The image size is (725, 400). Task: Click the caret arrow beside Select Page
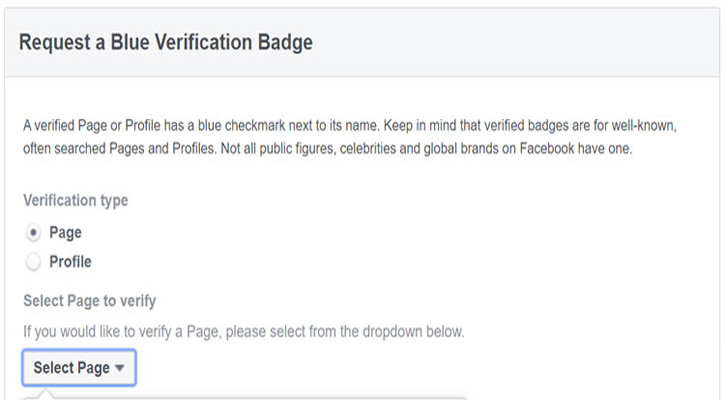(120, 368)
